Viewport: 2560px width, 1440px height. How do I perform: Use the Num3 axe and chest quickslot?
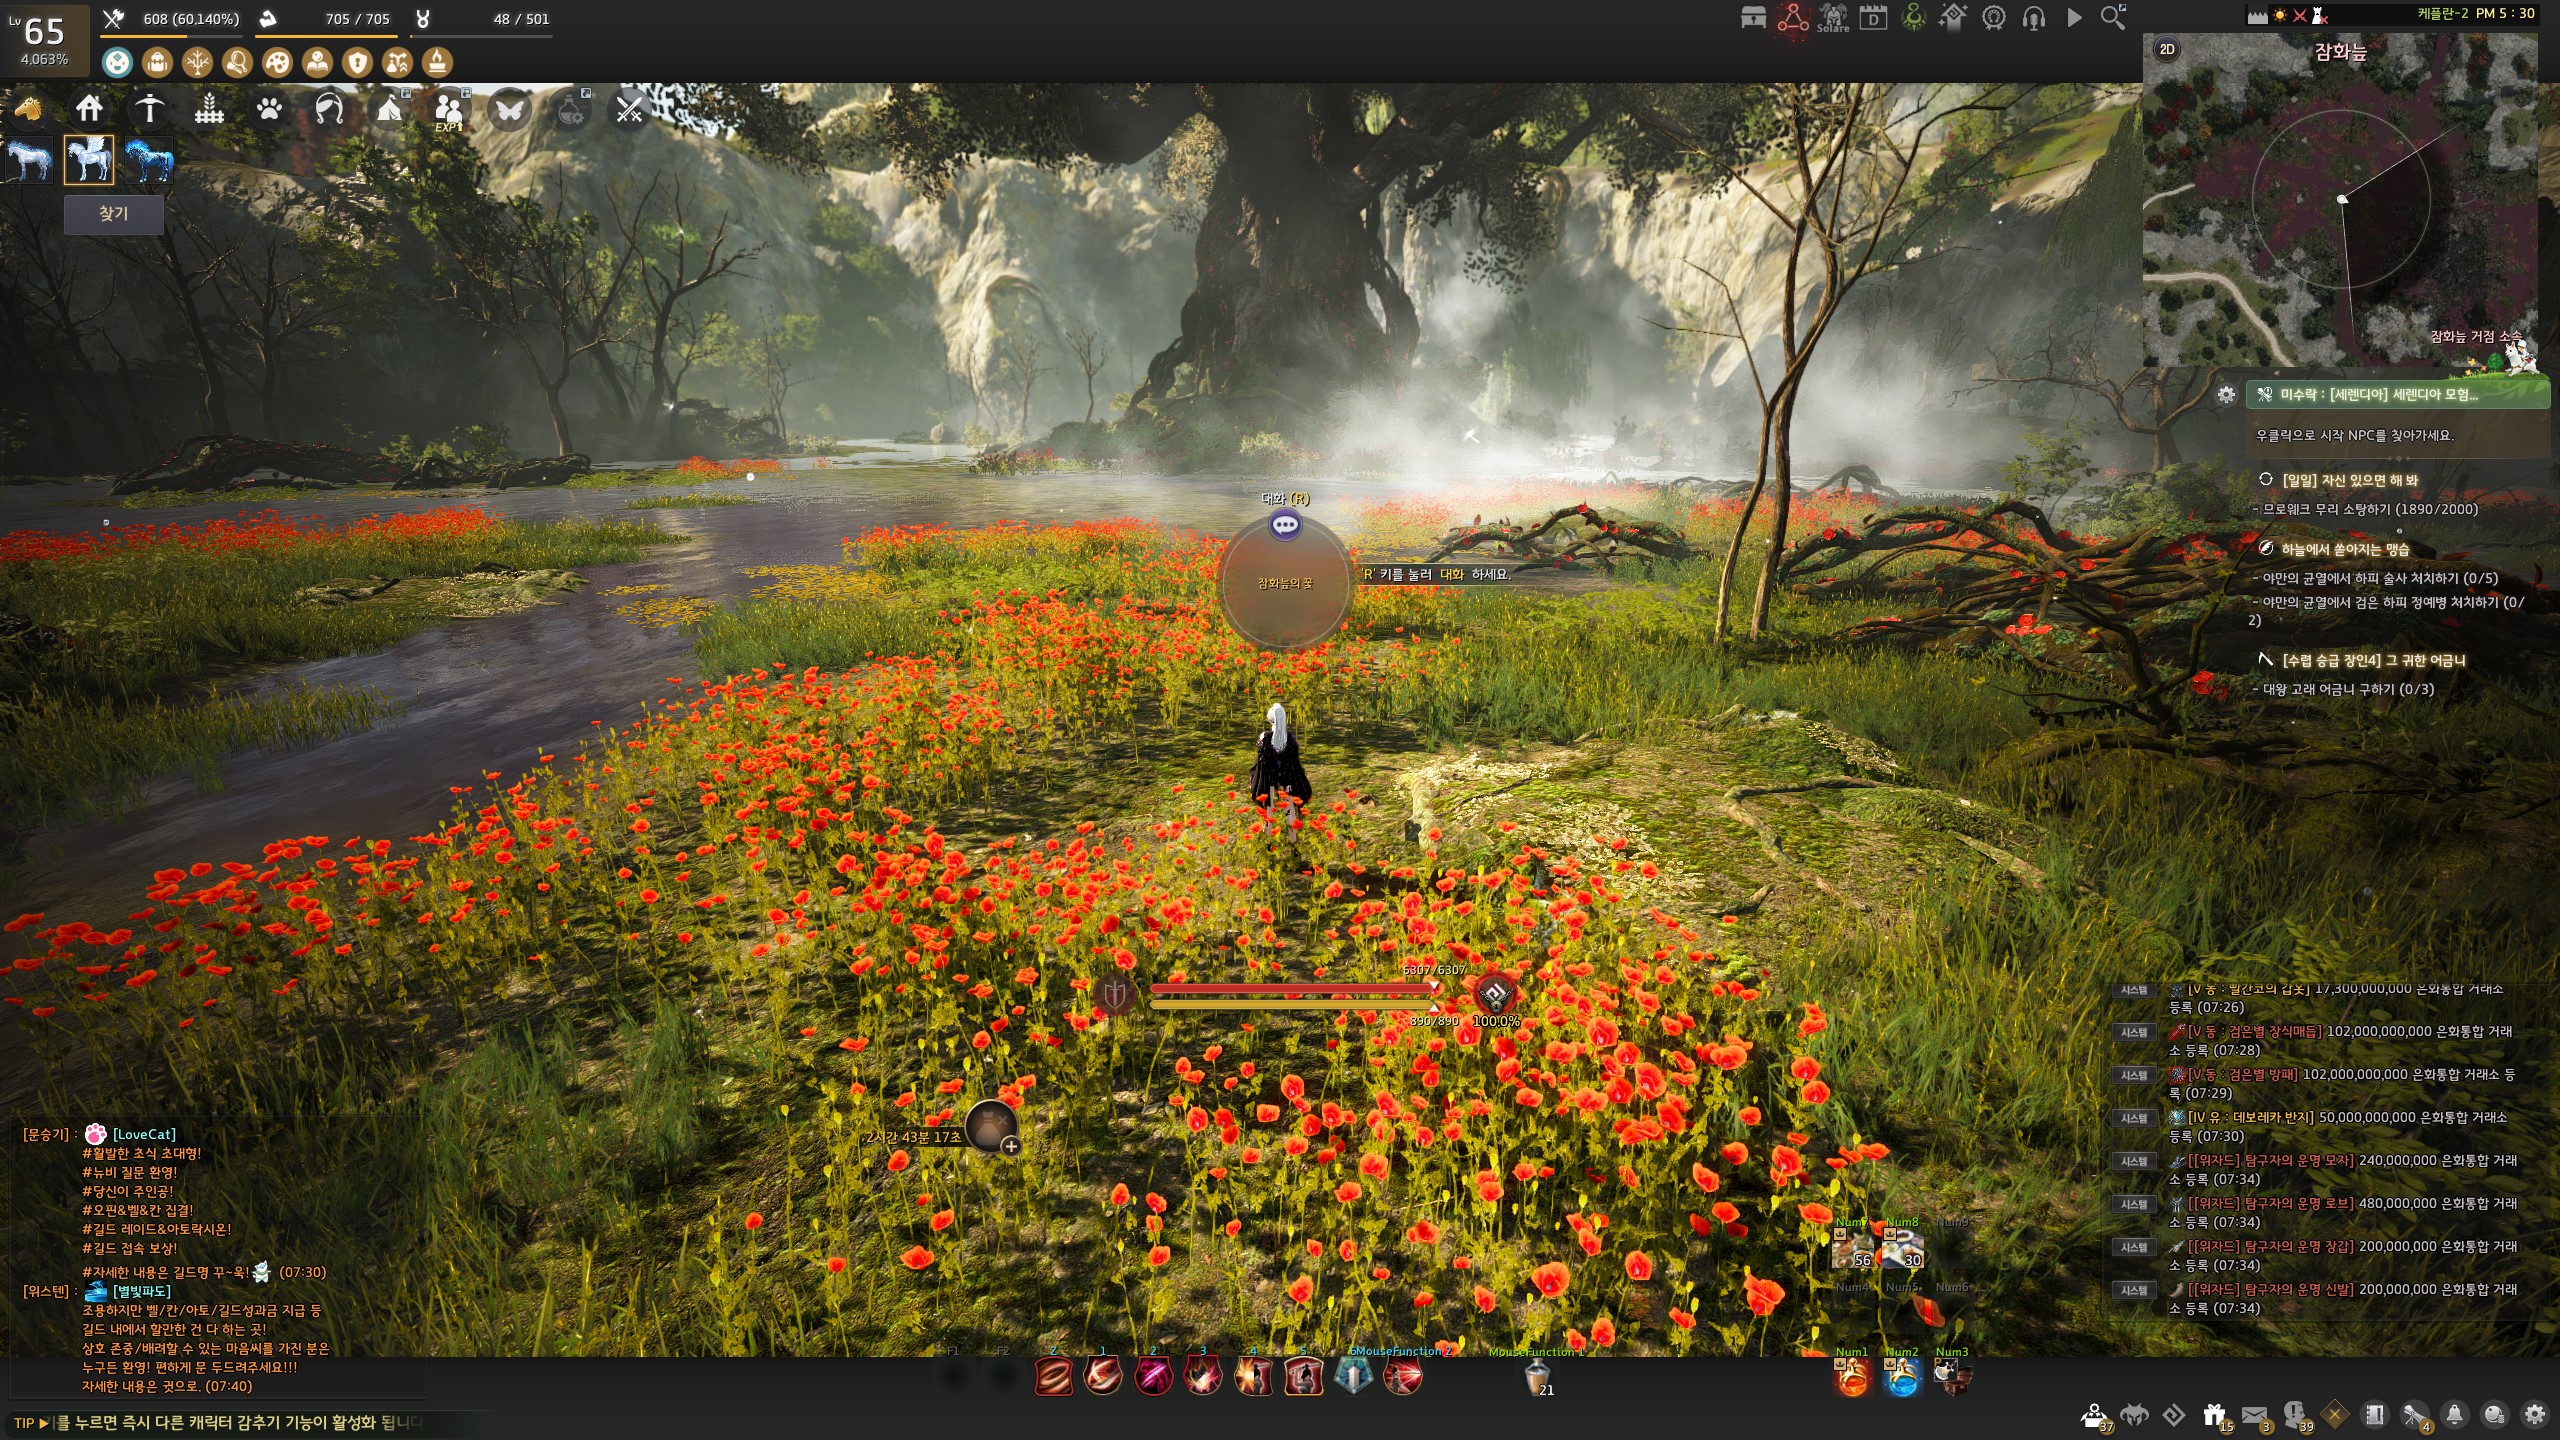click(1952, 1379)
